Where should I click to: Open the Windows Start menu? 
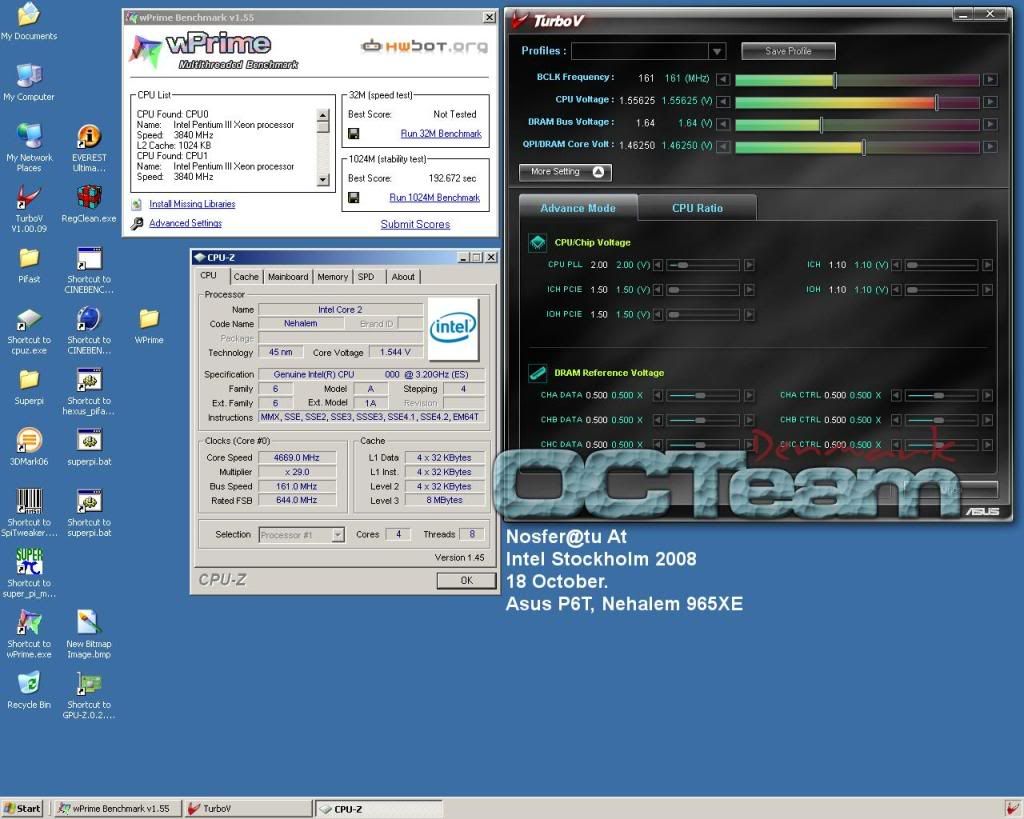pos(22,809)
